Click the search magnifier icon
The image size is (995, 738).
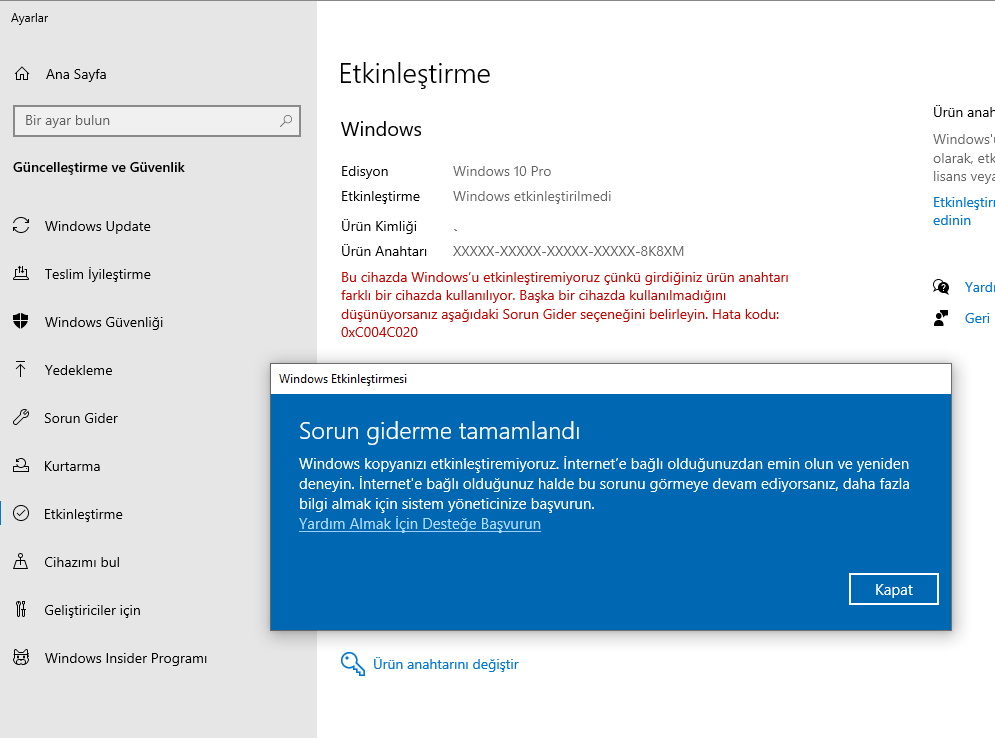coord(286,121)
